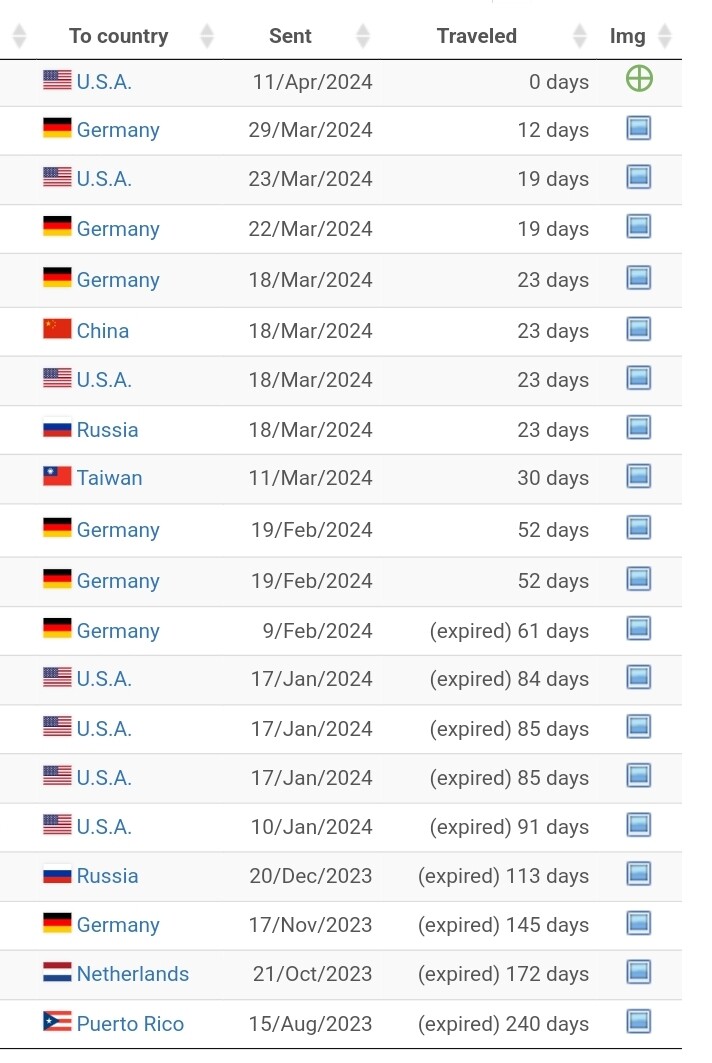Click Russia link sent 18/Mar/2024
The width and height of the screenshot is (712, 1063).
(107, 430)
